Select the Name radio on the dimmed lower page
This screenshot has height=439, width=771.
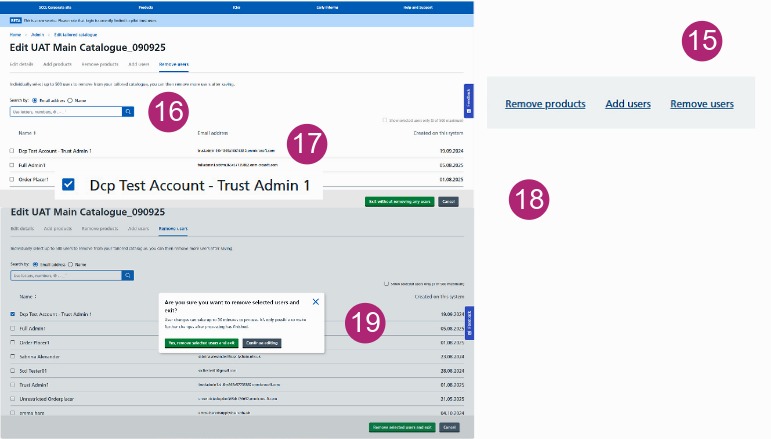click(70, 264)
